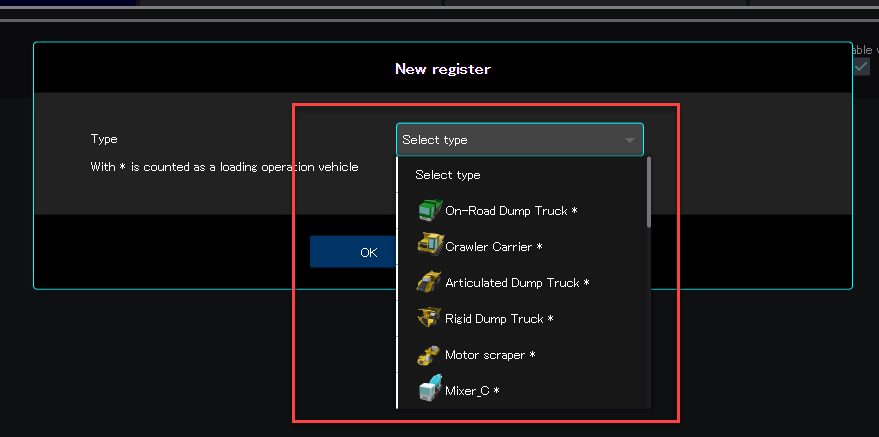Click the On-Road Dump Truck icon
Viewport: 879px width, 437px height.
(x=431, y=210)
